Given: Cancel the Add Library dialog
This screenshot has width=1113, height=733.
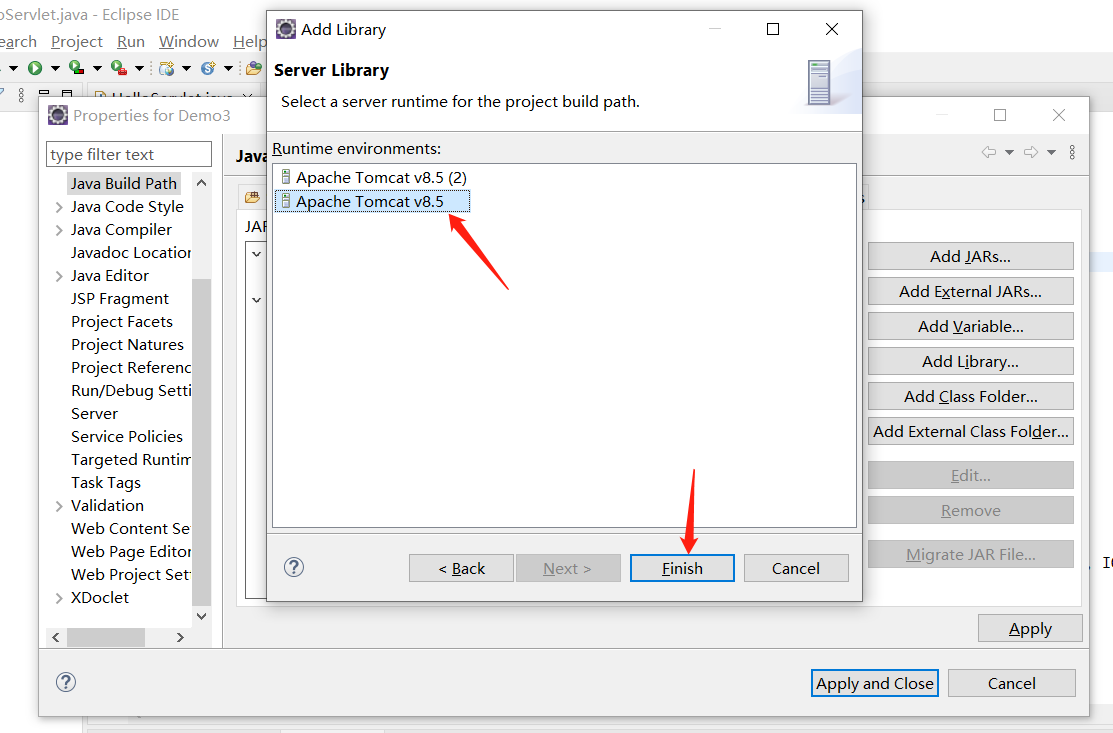Looking at the screenshot, I should [x=796, y=568].
